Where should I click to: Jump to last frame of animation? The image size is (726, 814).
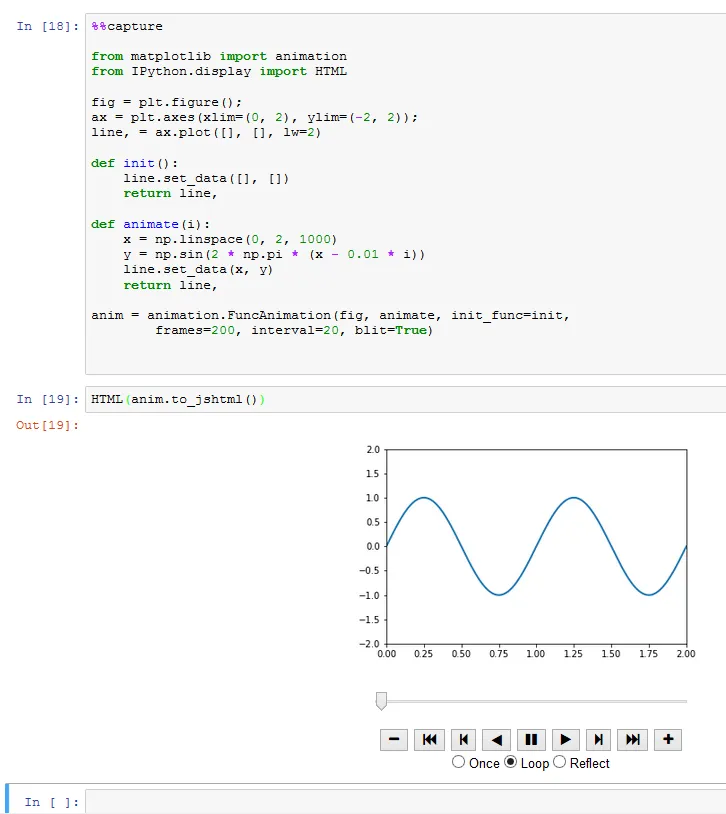633,740
